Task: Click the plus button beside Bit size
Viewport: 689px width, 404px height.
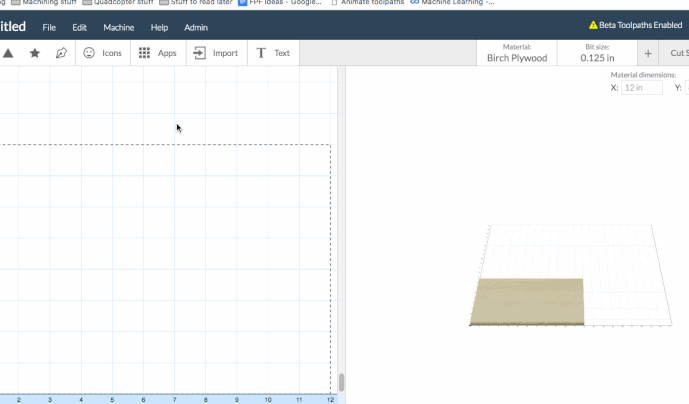Action: tap(648, 53)
